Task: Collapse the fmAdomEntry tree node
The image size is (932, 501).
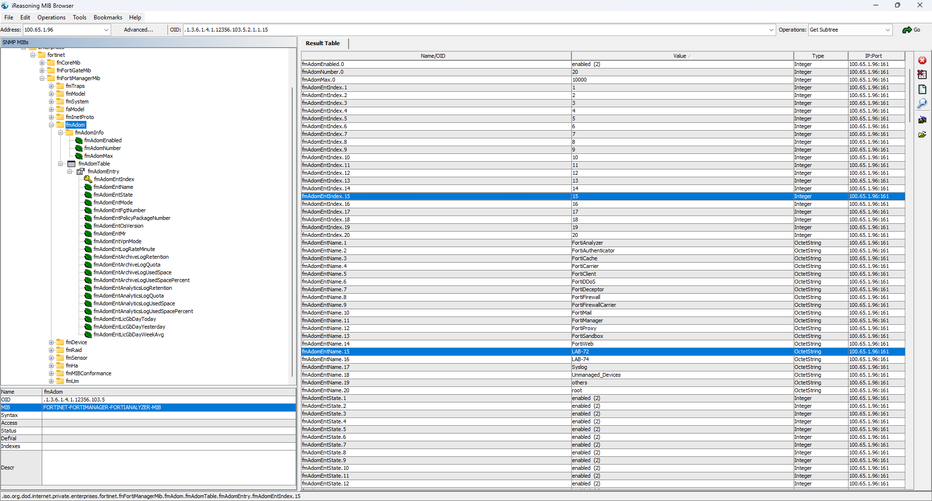Action: point(70,171)
